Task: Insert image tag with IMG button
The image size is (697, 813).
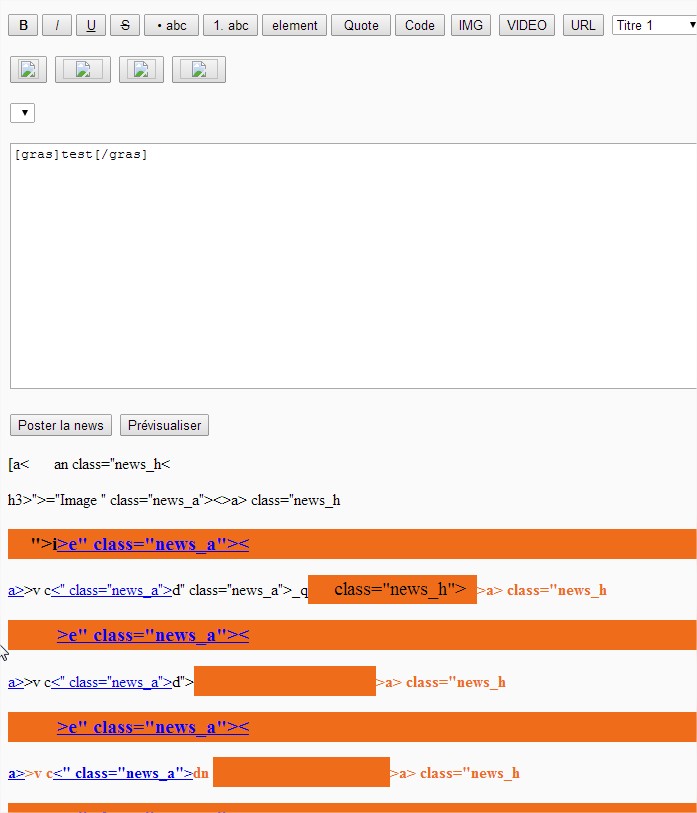Action: [471, 25]
